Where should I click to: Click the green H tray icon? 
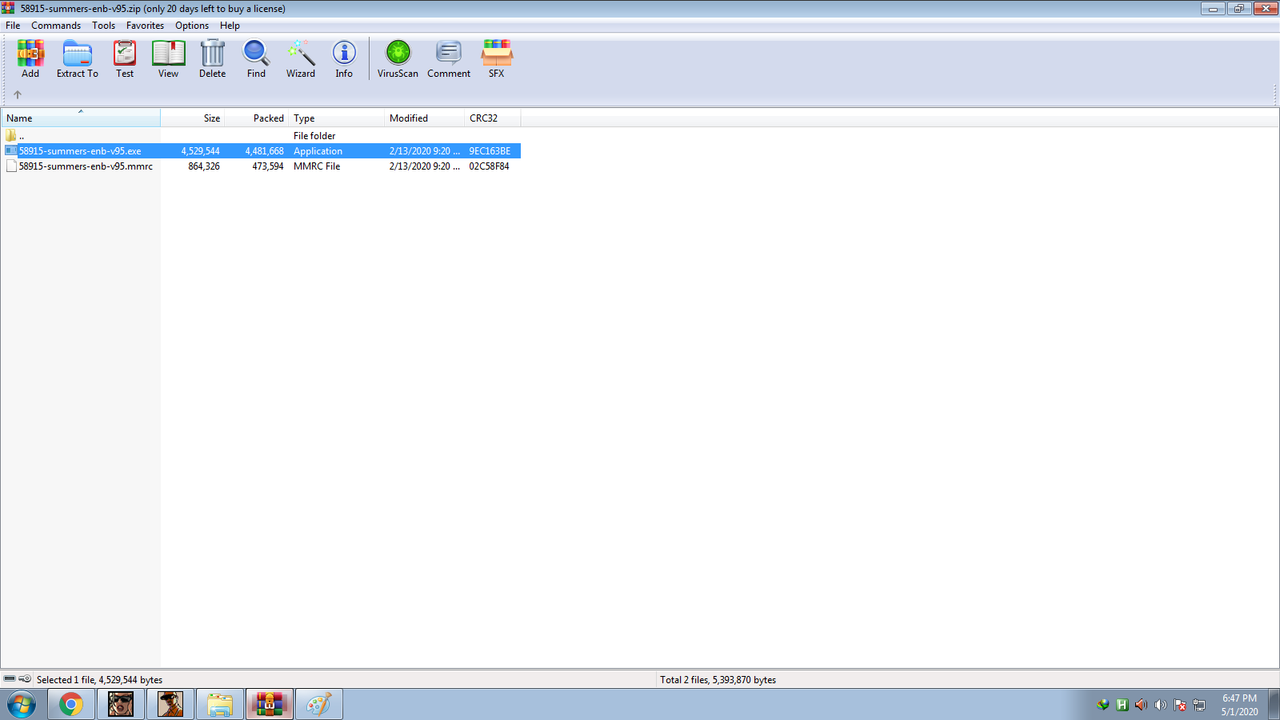coord(1122,704)
